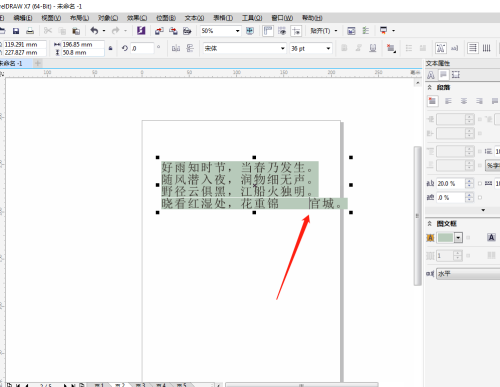Click the frame background color swatch

445,238
